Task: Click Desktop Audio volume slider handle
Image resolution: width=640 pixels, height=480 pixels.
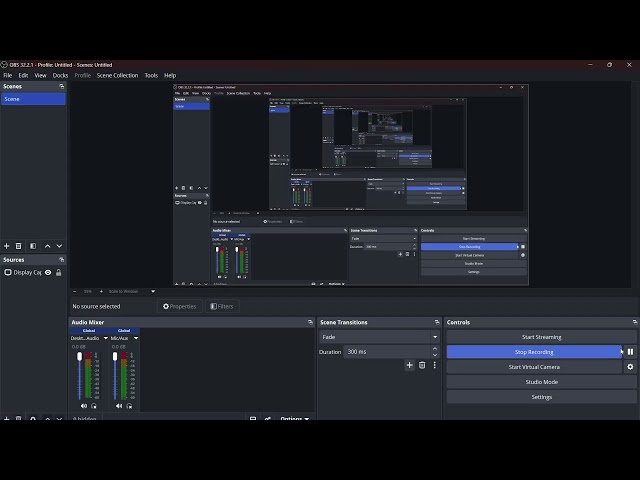Action: pos(80,356)
